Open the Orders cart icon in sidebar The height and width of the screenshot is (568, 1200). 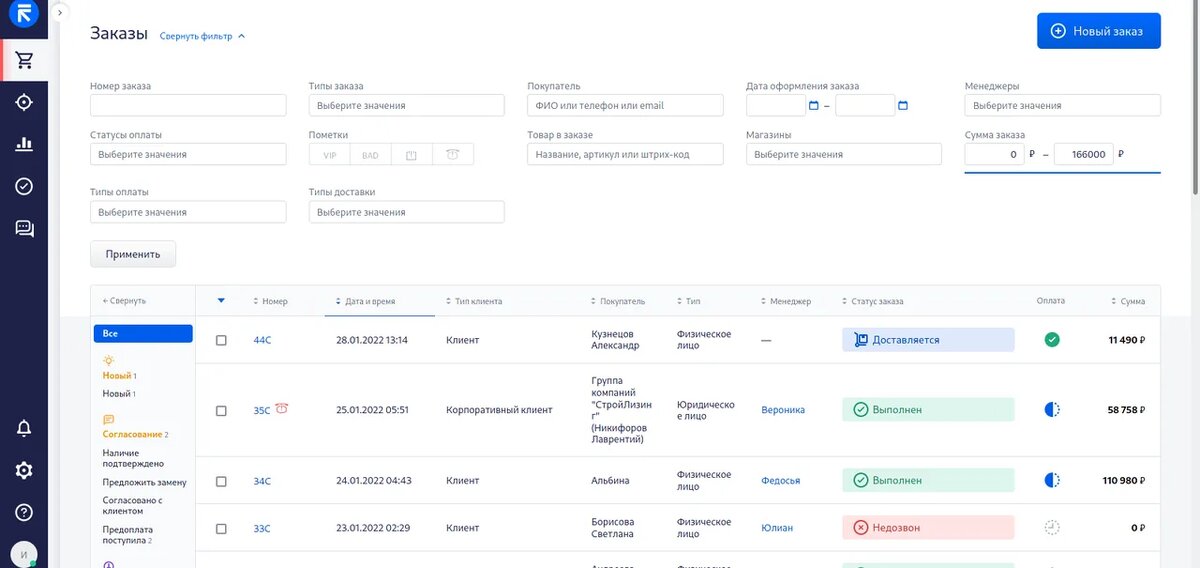pyautogui.click(x=24, y=60)
